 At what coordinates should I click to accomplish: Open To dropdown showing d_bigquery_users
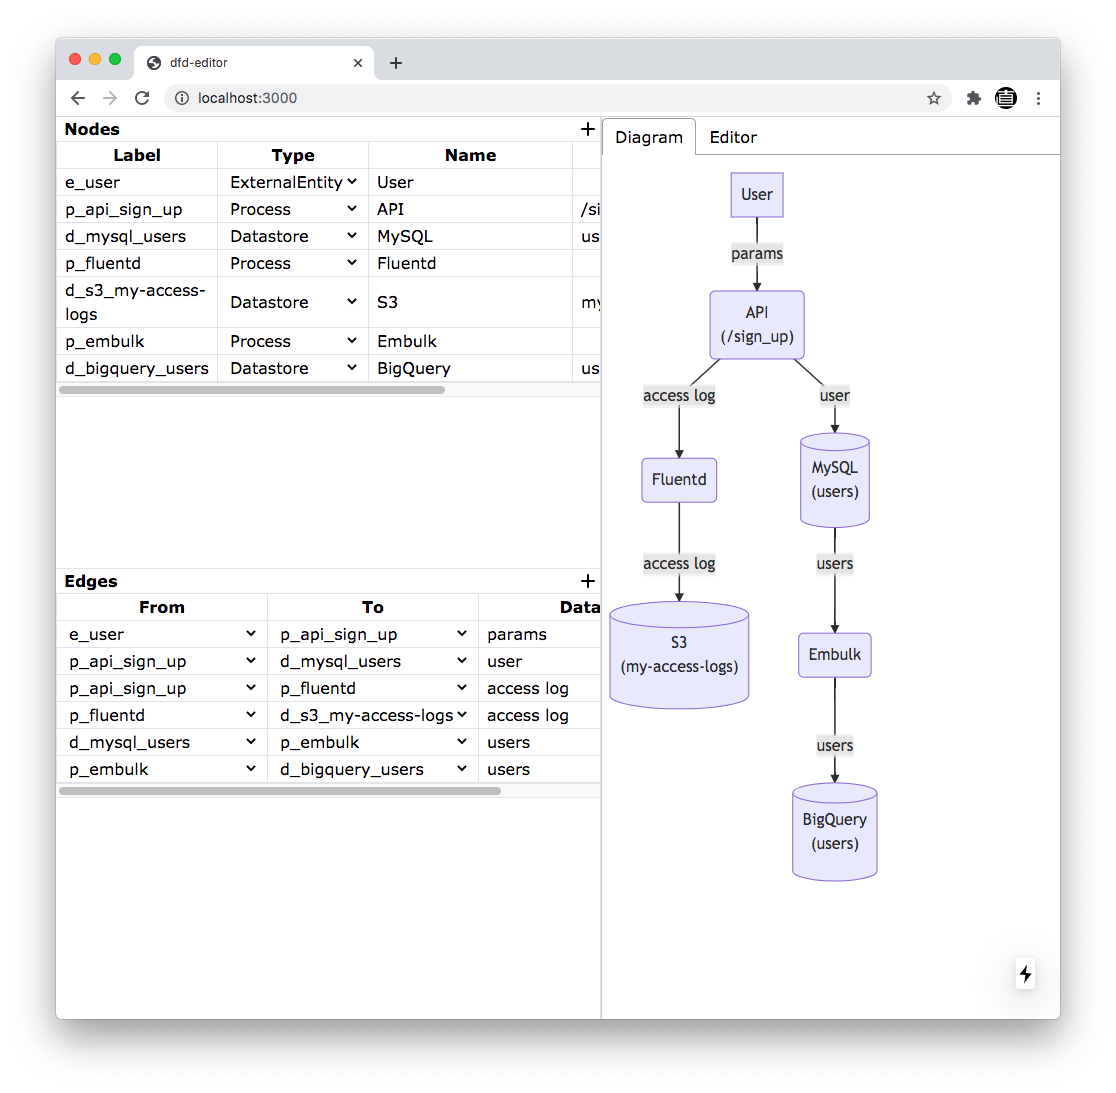(373, 769)
